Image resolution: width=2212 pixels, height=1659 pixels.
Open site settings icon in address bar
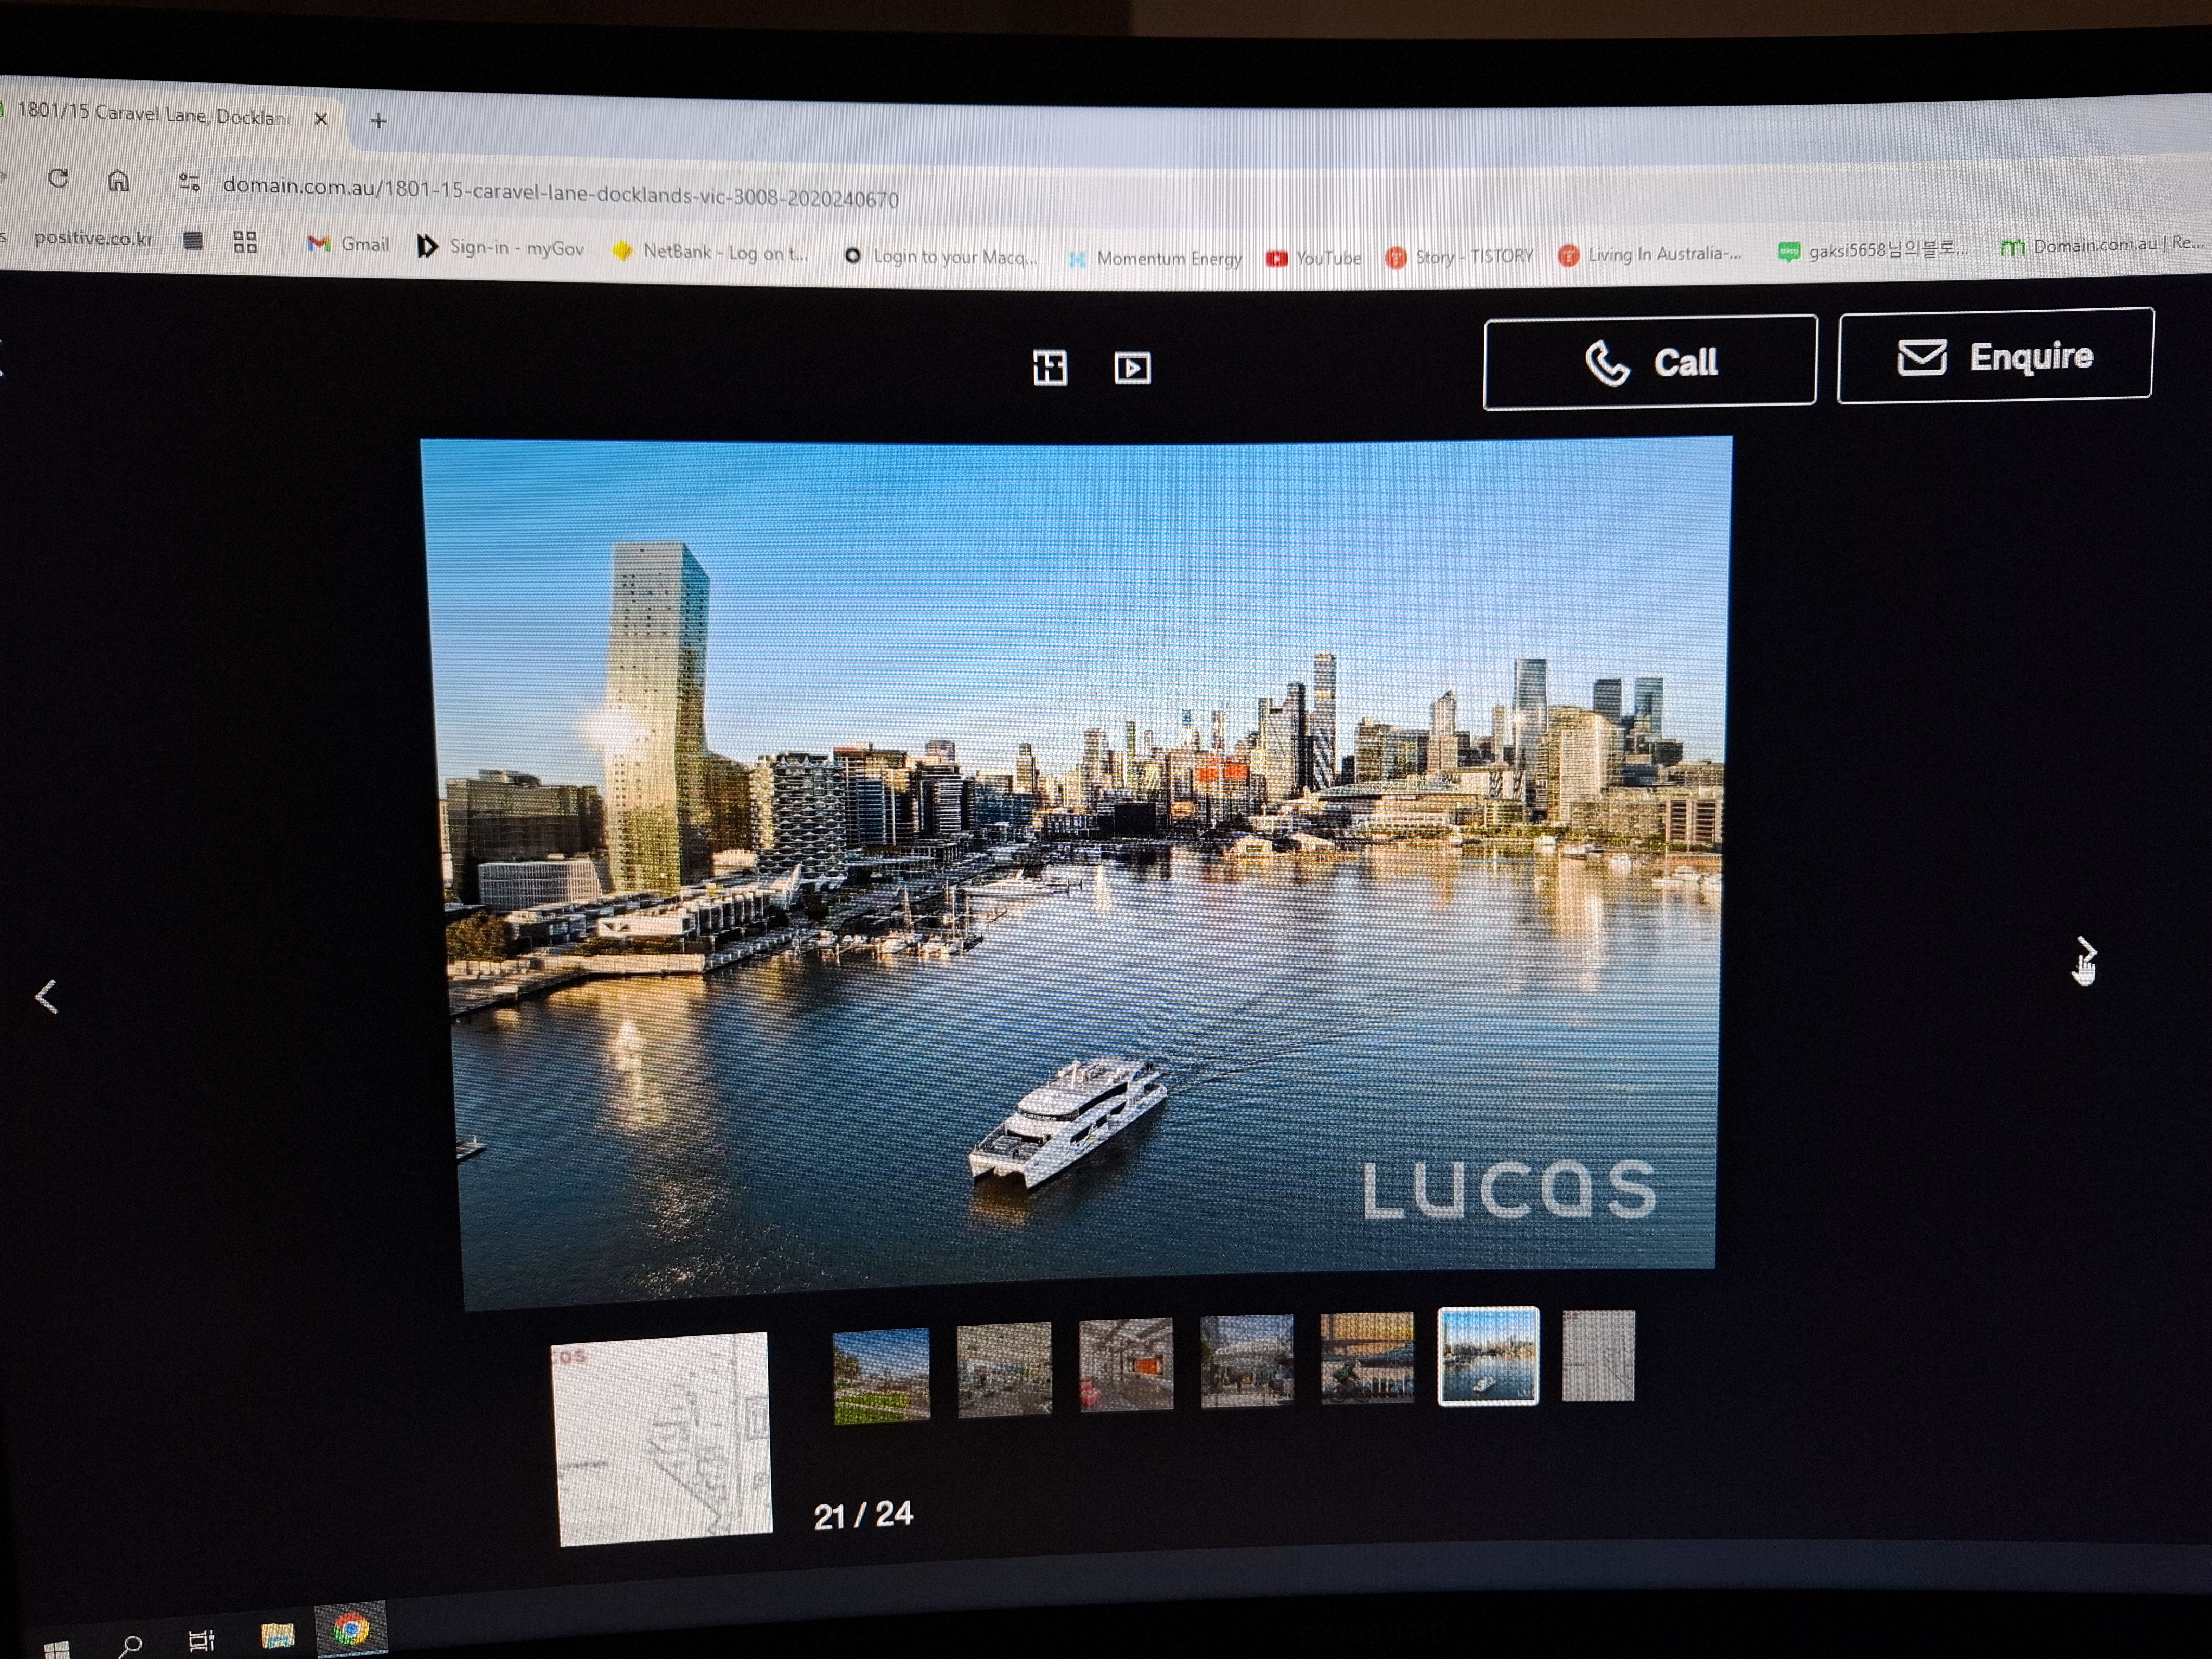(189, 182)
